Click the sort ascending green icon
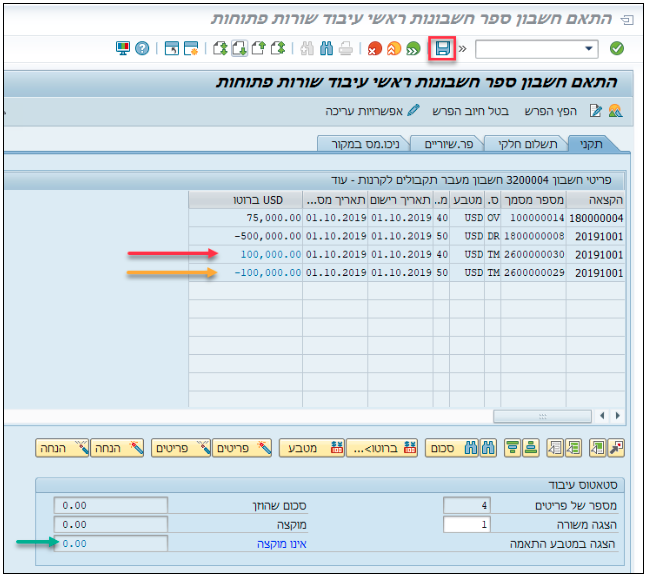The image size is (646, 577). (531, 448)
